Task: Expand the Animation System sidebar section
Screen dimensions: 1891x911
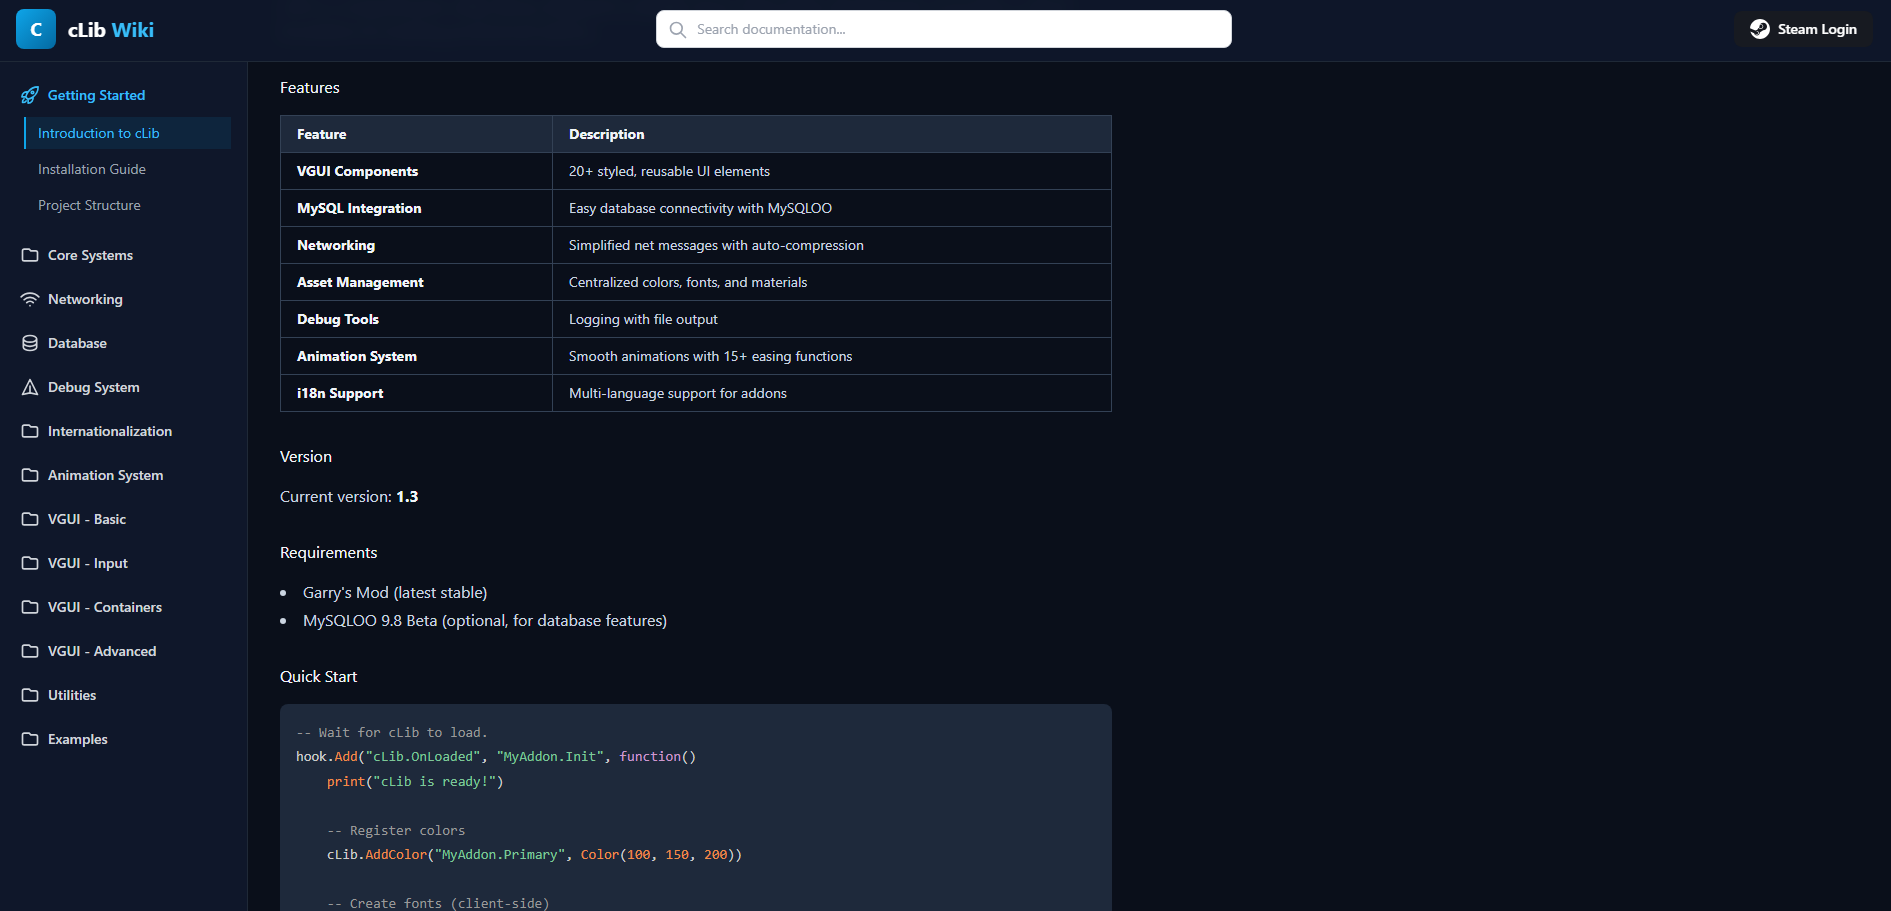Action: [123, 475]
